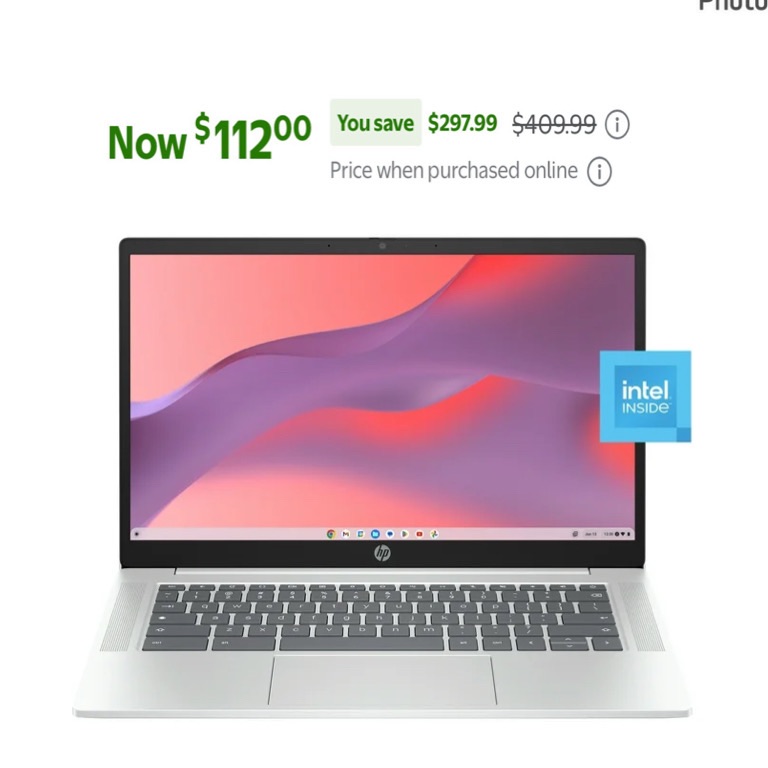
Task: Click the Messages chat bubble icon on the shelf
Action: point(390,534)
